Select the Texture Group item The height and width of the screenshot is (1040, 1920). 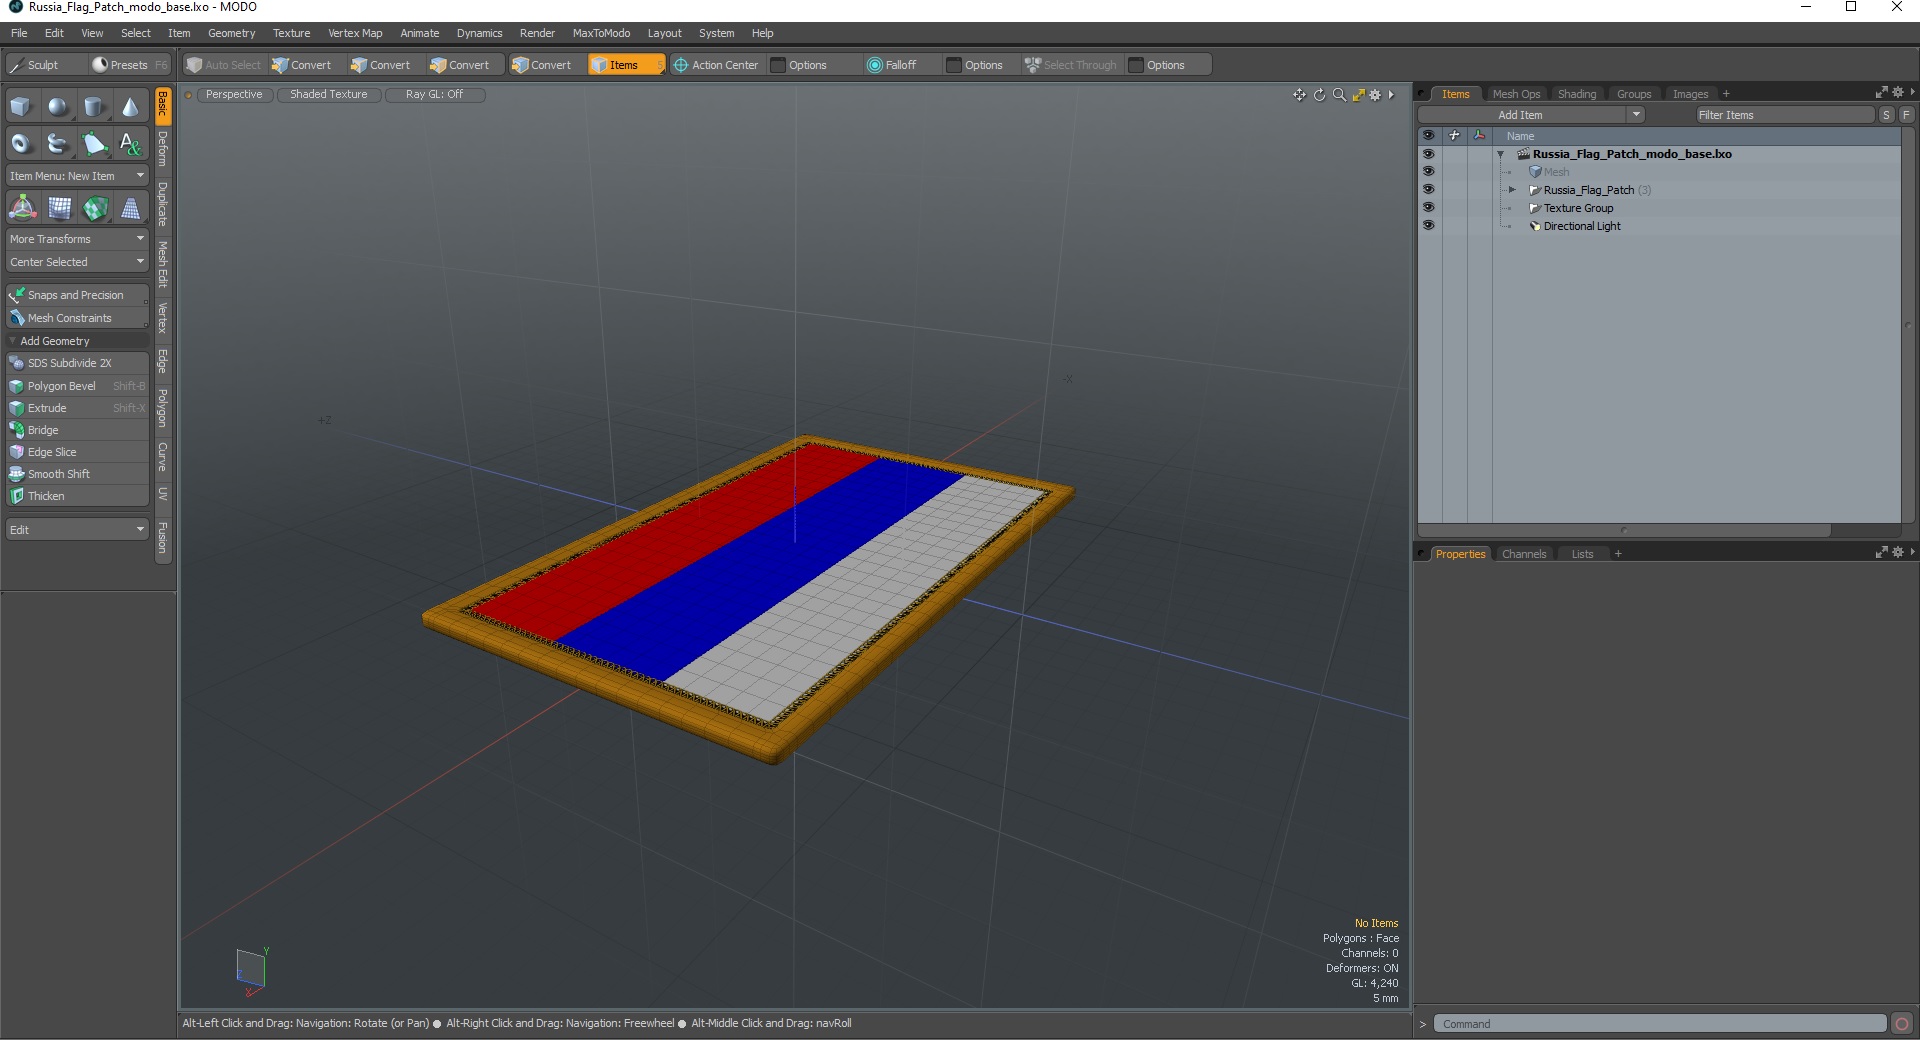(x=1578, y=208)
